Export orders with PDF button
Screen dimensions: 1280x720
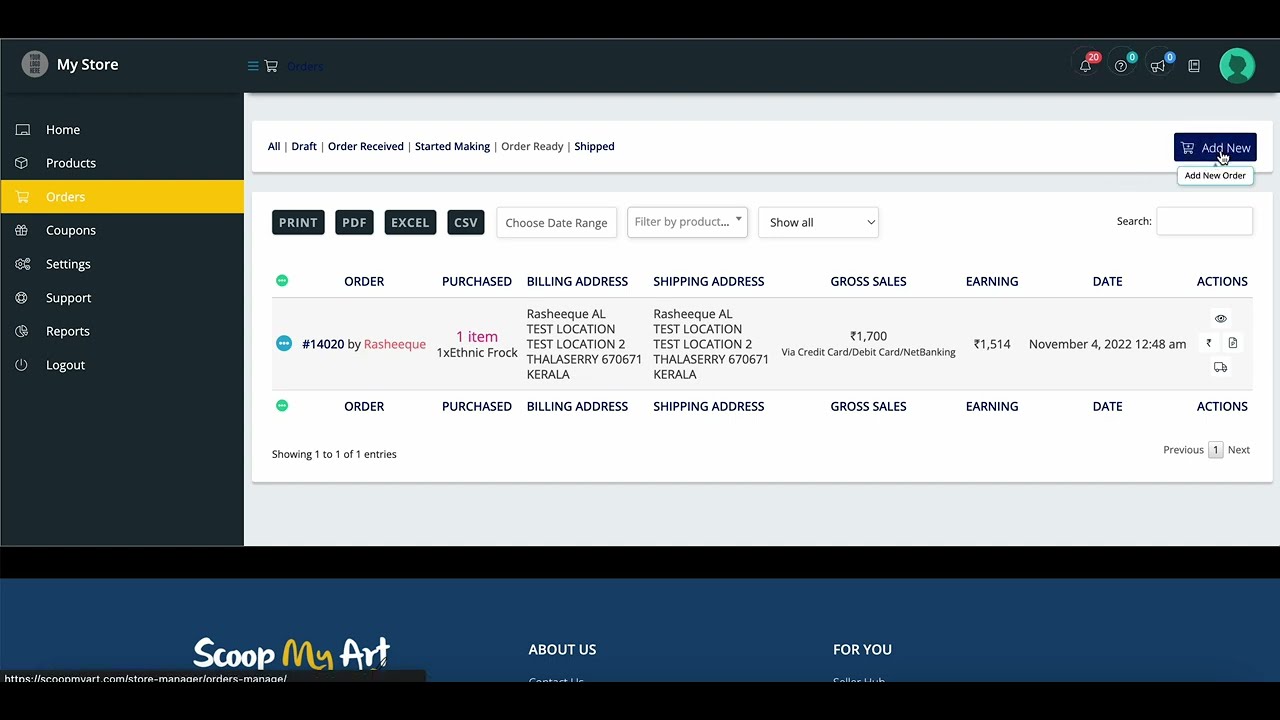coord(354,222)
